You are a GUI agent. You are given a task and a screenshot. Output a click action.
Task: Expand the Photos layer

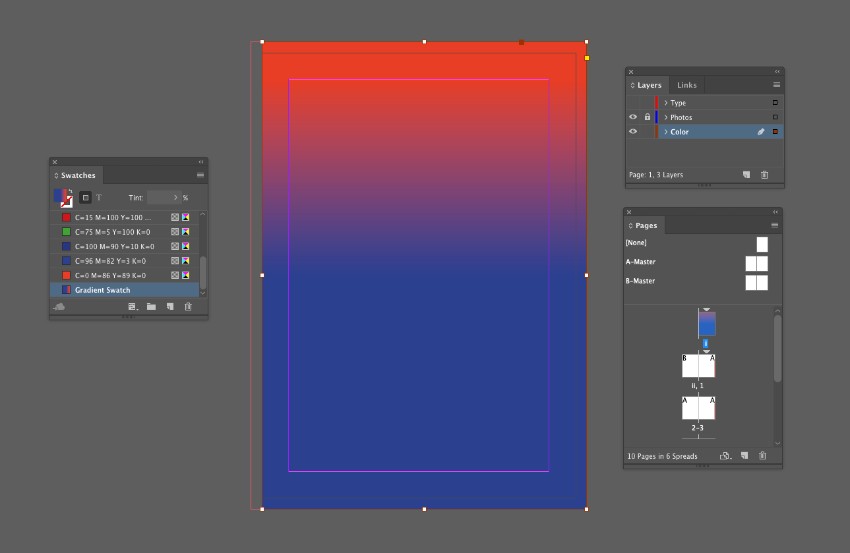click(x=666, y=117)
